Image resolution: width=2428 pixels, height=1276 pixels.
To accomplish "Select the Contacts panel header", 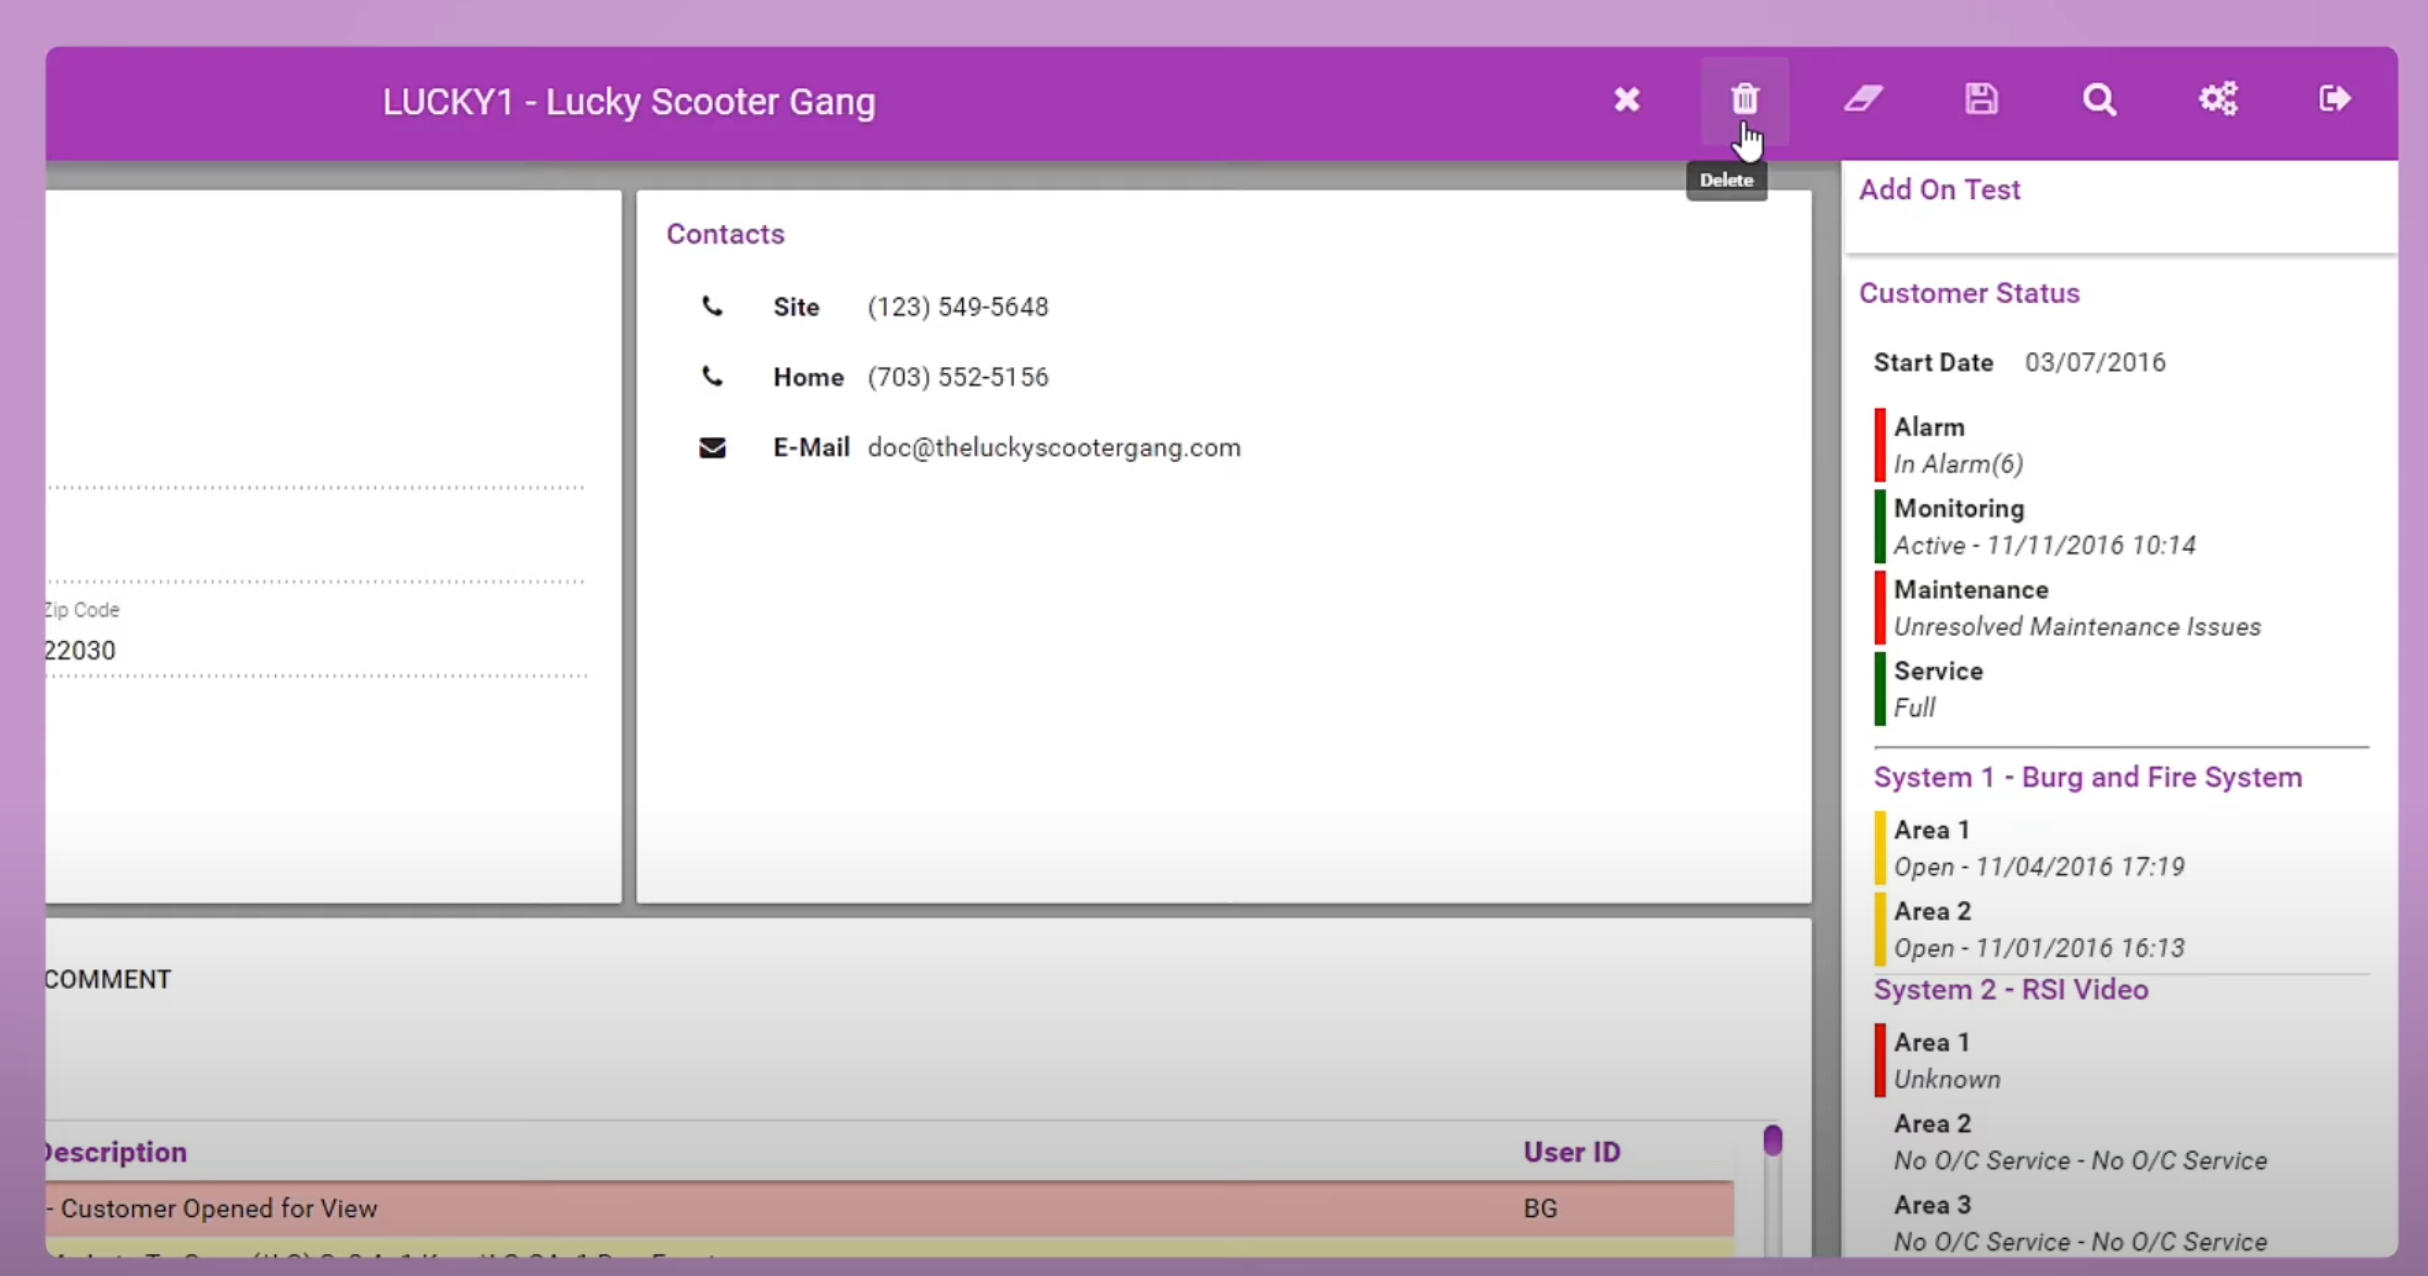I will pyautogui.click(x=726, y=233).
